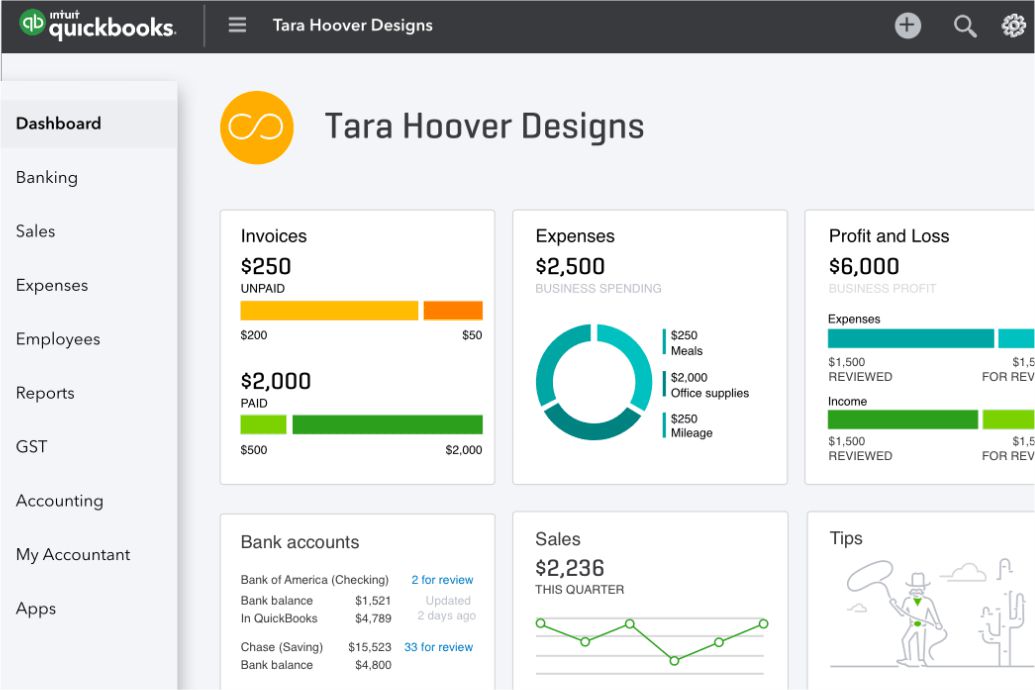Click the Invoices card heading

click(x=274, y=236)
